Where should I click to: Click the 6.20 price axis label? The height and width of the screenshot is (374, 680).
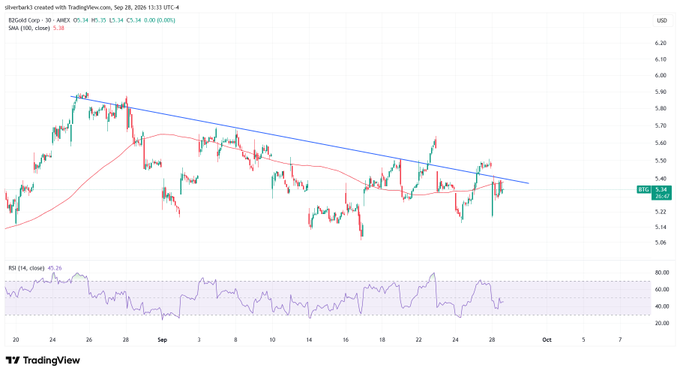(660, 43)
